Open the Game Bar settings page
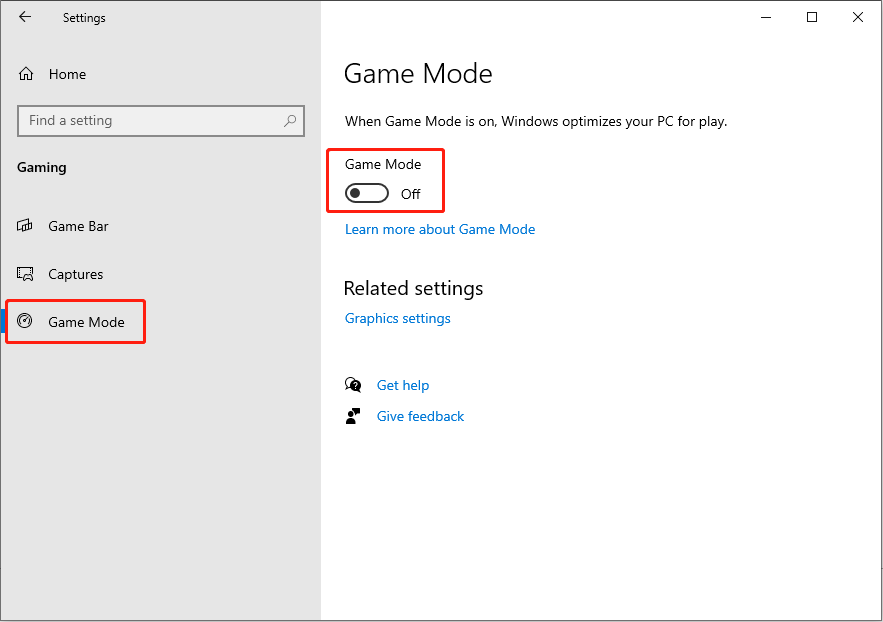Image resolution: width=883 pixels, height=622 pixels. click(78, 226)
